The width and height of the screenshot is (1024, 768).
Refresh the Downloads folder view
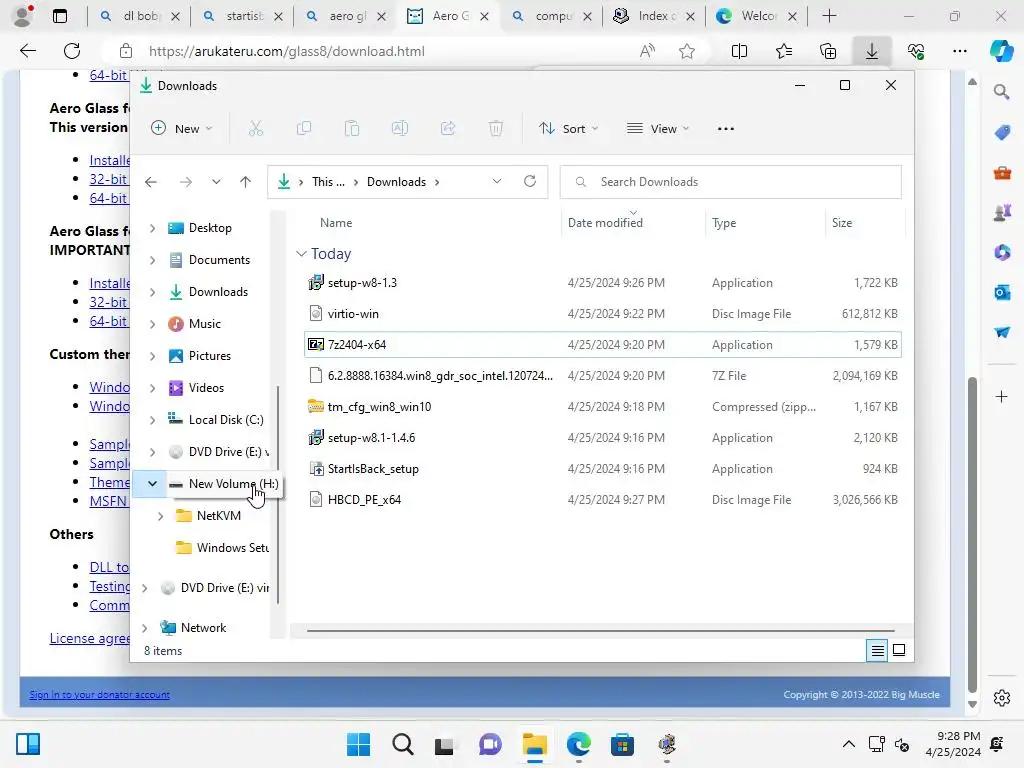click(x=530, y=182)
